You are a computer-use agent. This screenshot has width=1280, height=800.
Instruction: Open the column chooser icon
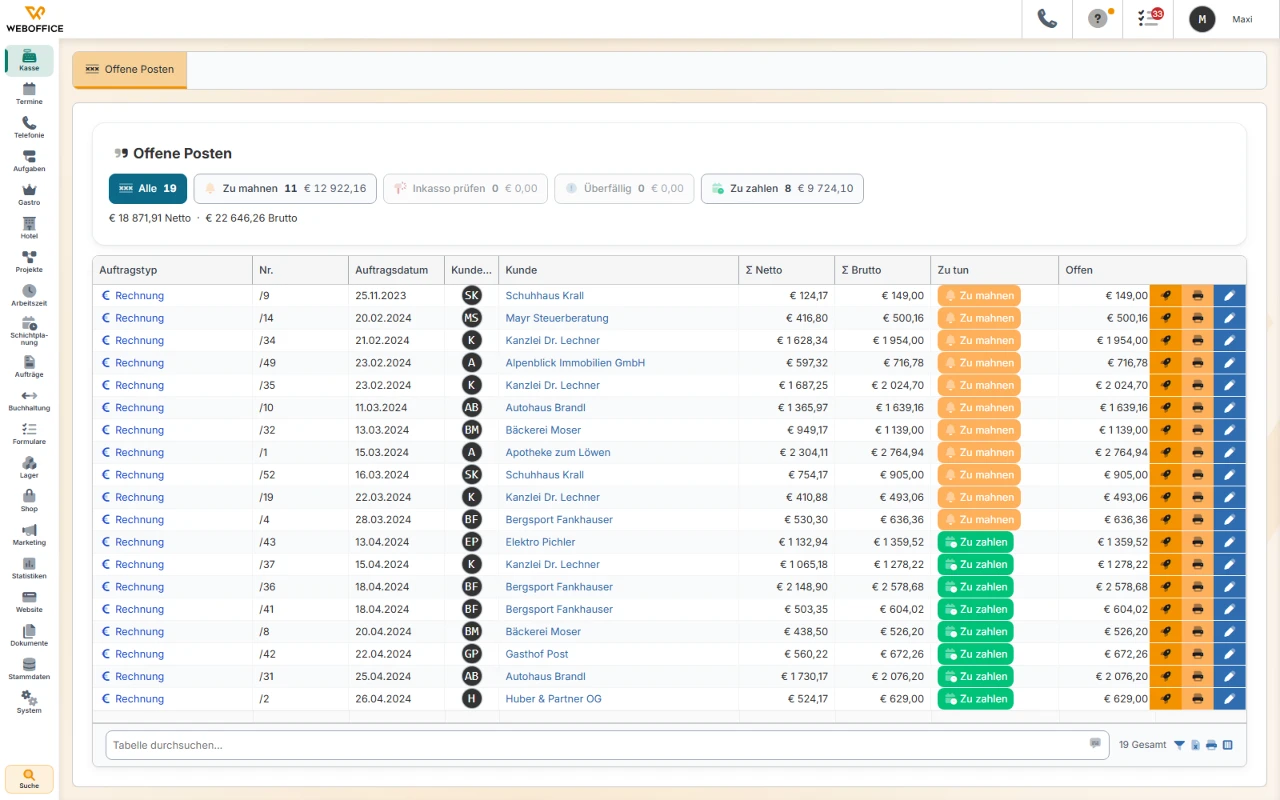point(1228,745)
